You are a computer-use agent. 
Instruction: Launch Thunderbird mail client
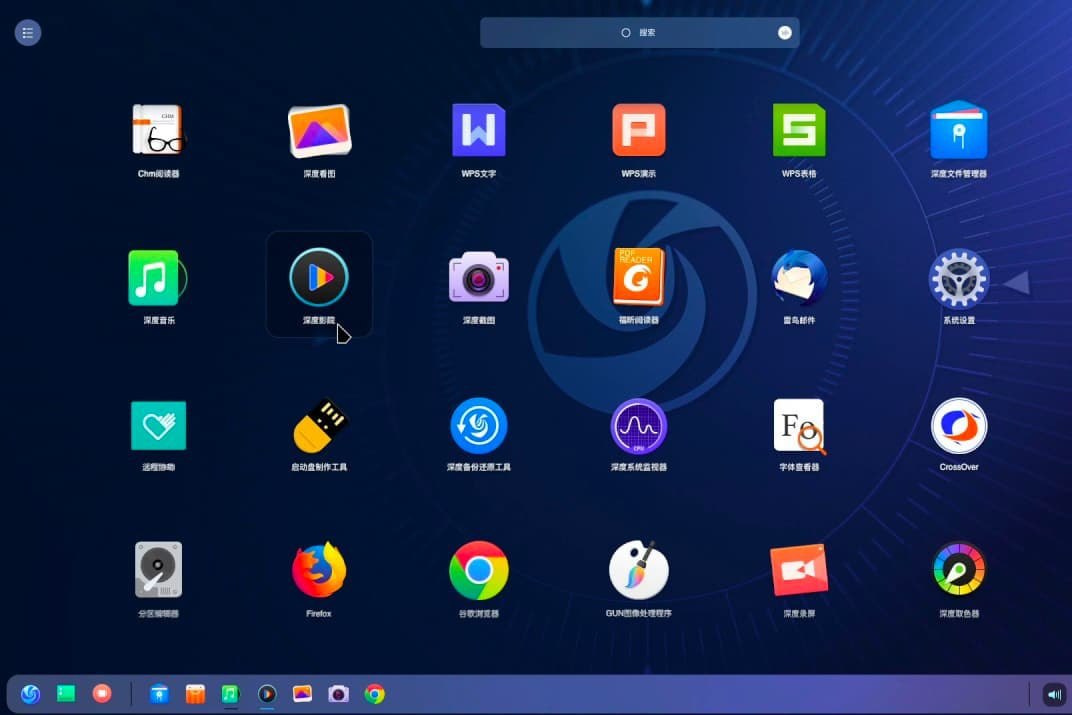(x=799, y=278)
